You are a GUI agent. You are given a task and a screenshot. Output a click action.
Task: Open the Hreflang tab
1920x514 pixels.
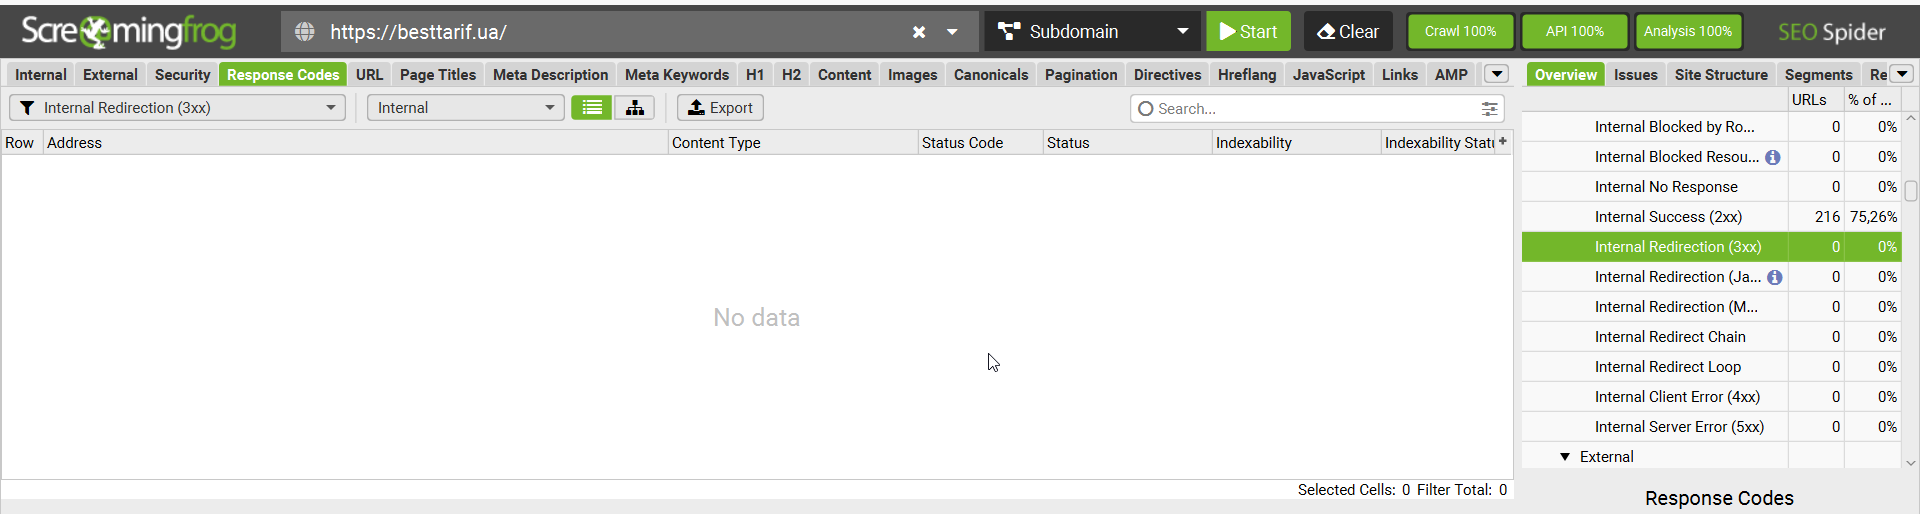[1247, 74]
